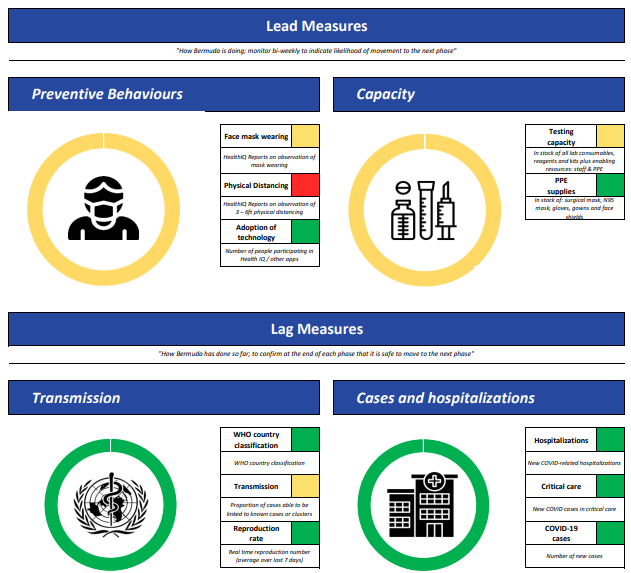The width and height of the screenshot is (631, 573).
Task: Click the green COVID-19 cases status swatch
Action: pos(610,533)
